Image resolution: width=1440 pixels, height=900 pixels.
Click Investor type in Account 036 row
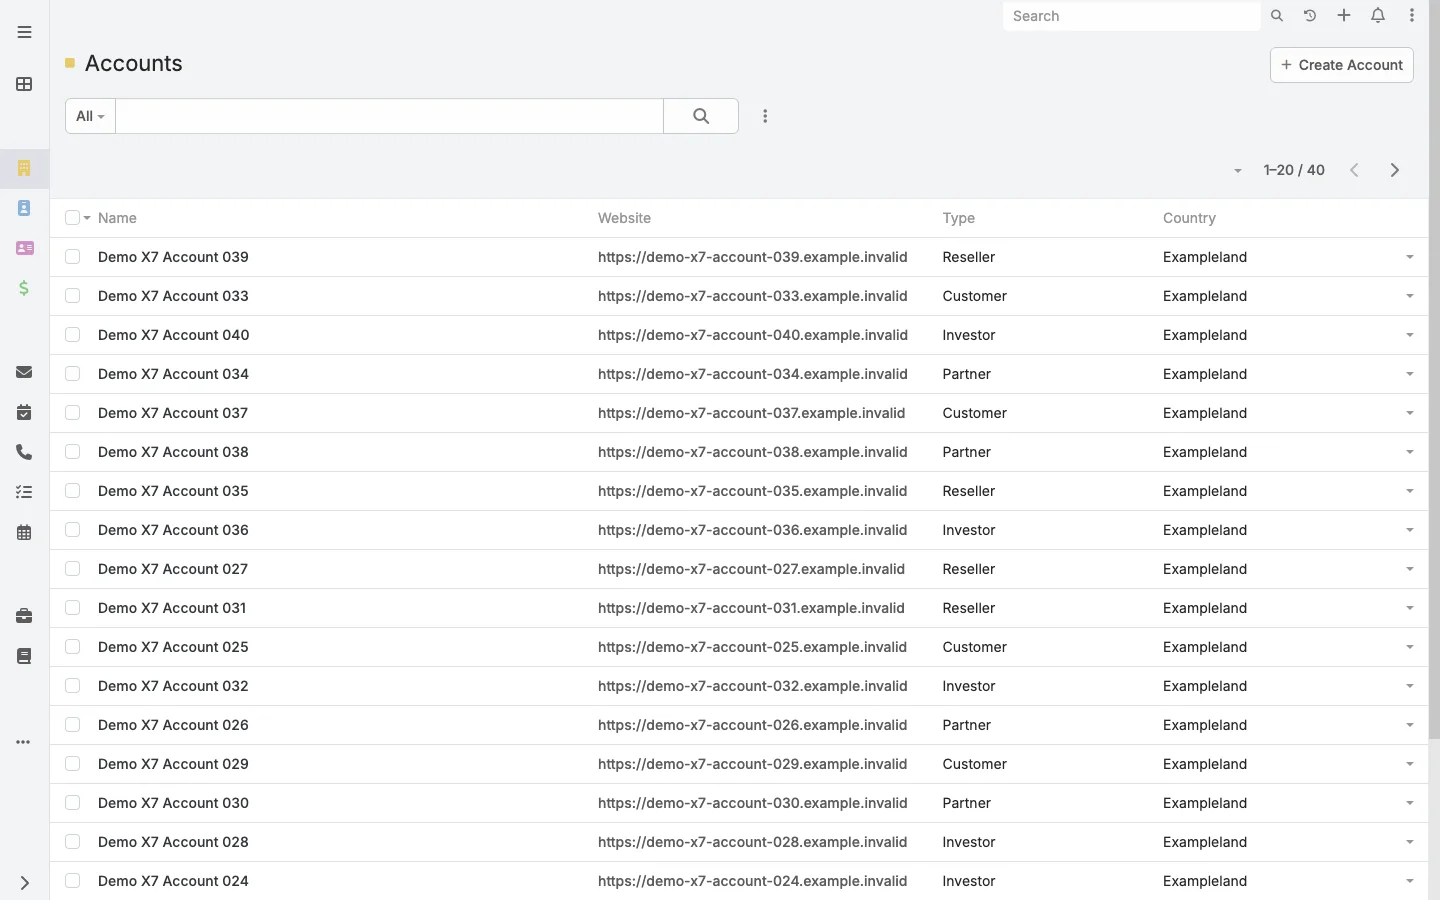[968, 530]
